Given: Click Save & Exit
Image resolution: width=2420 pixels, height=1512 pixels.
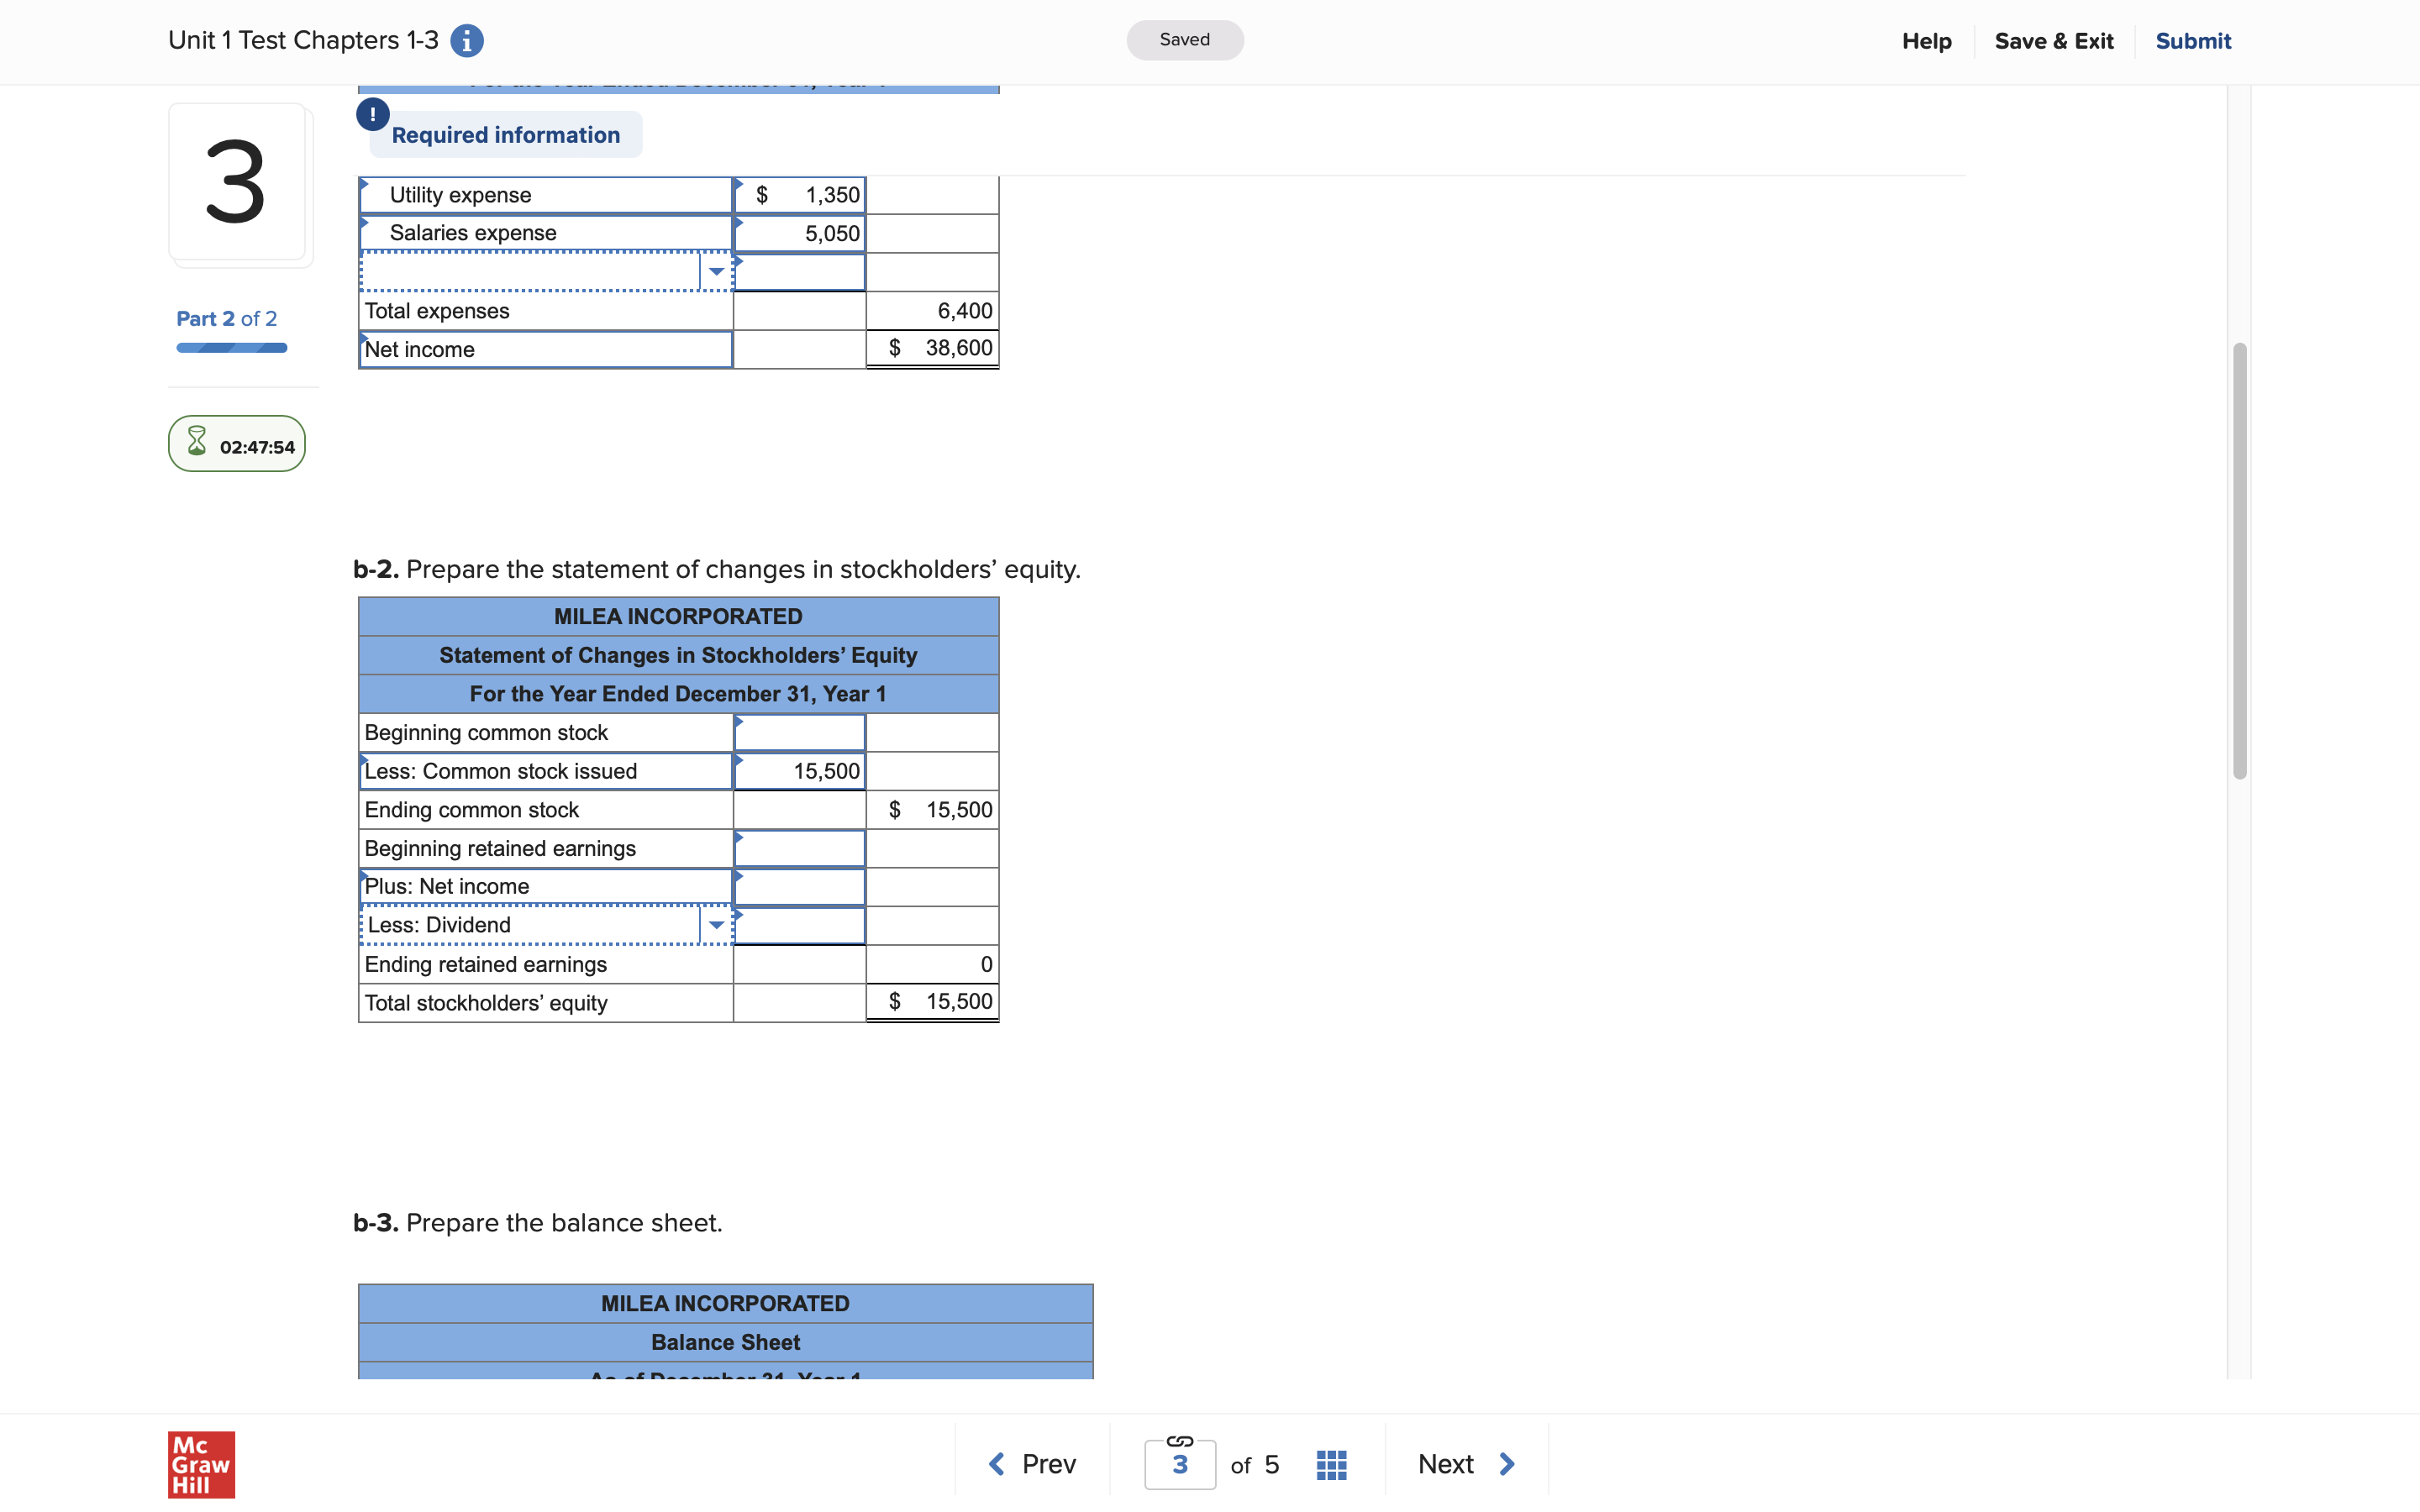Looking at the screenshot, I should (x=2053, y=41).
